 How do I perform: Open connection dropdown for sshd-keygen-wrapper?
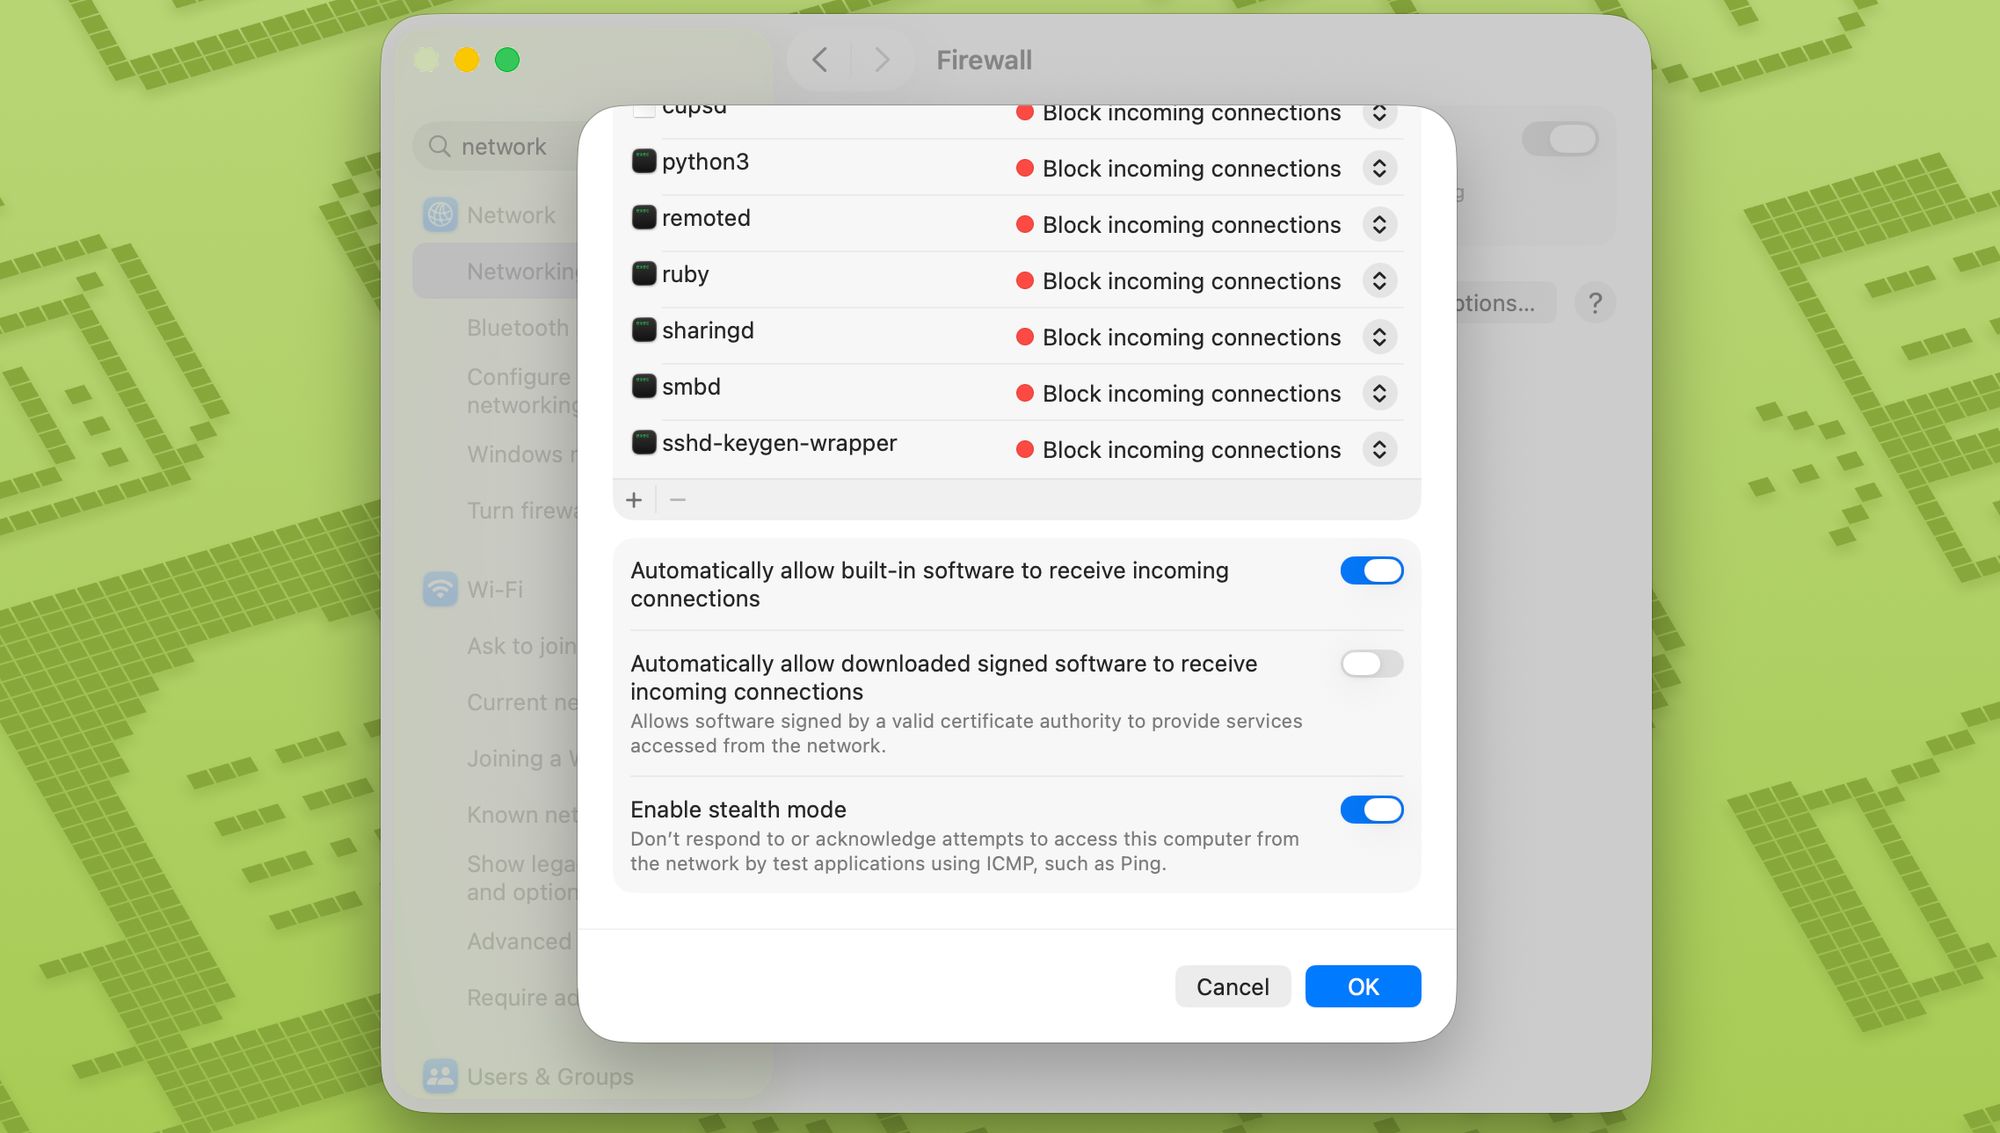coord(1379,450)
